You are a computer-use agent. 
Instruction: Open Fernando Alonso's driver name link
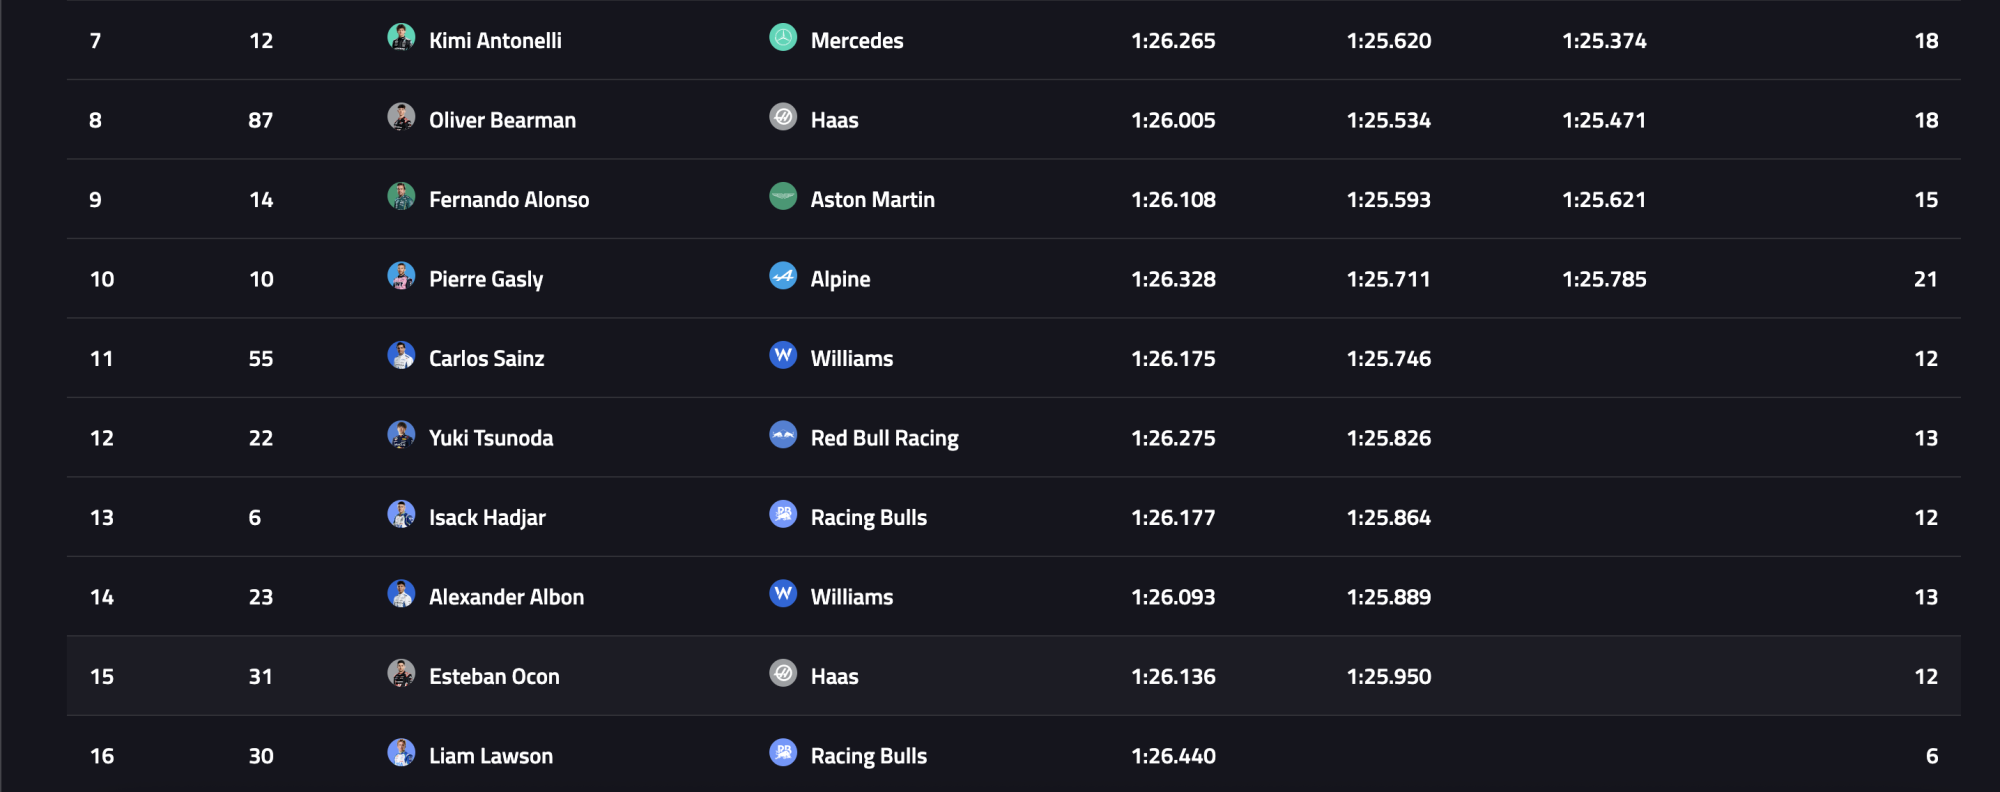(x=508, y=200)
